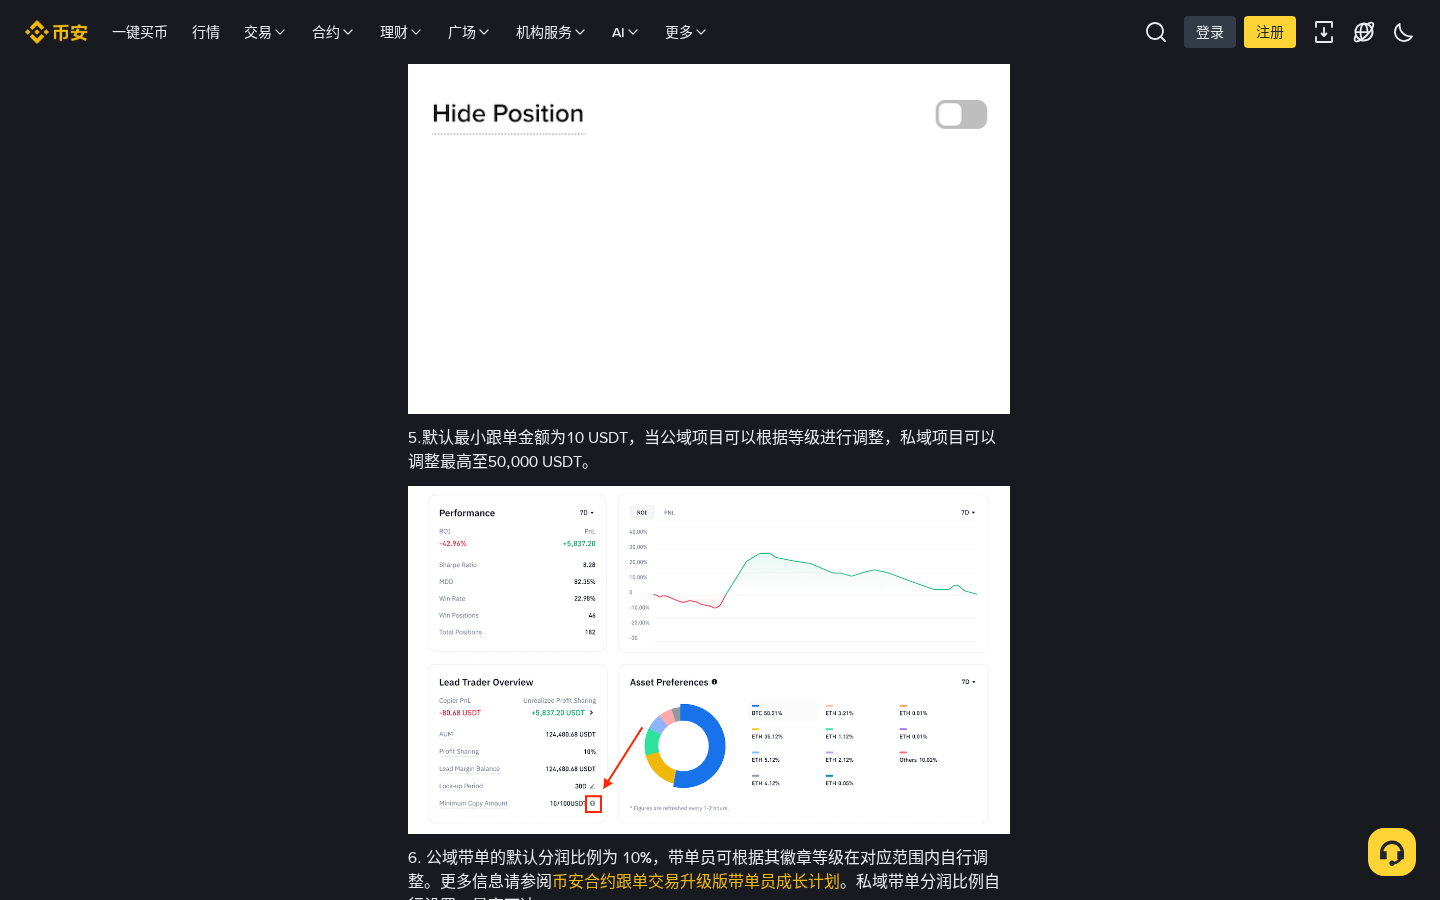Screen dimensions: 1440x900
Task: Open the customer support headset chat
Action: (1392, 852)
